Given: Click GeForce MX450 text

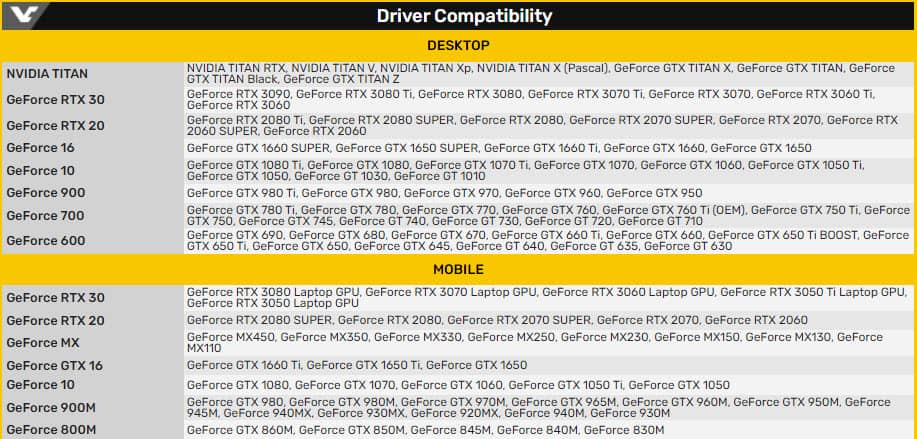Looking at the screenshot, I should tap(230, 337).
